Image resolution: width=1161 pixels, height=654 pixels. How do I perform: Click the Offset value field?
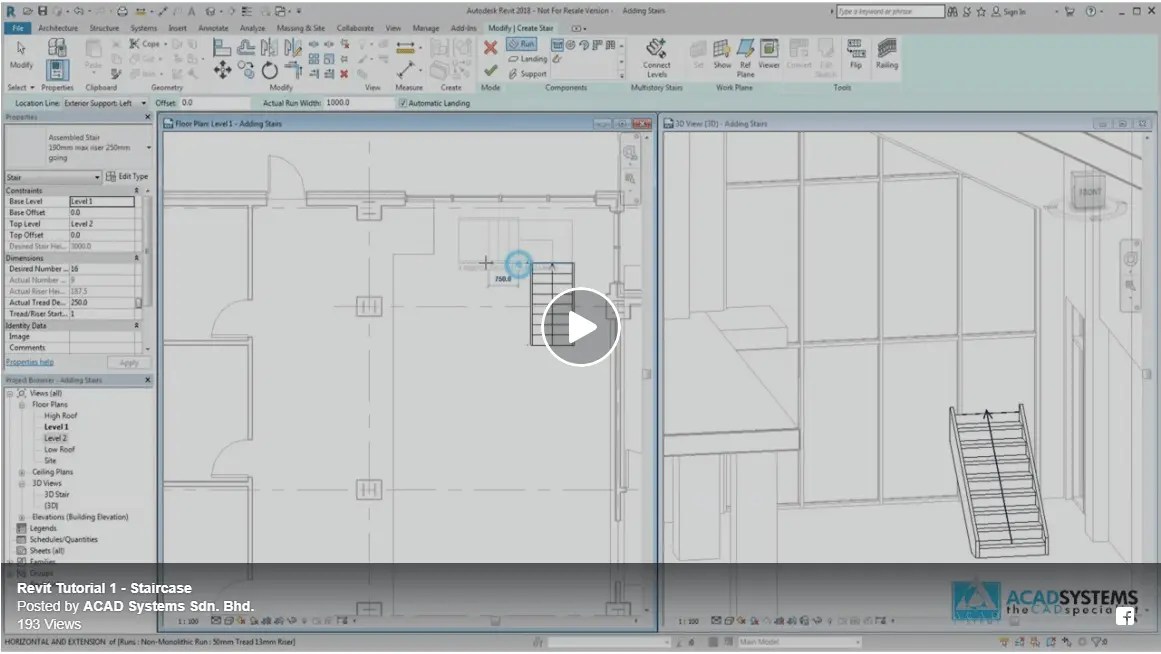(x=215, y=104)
